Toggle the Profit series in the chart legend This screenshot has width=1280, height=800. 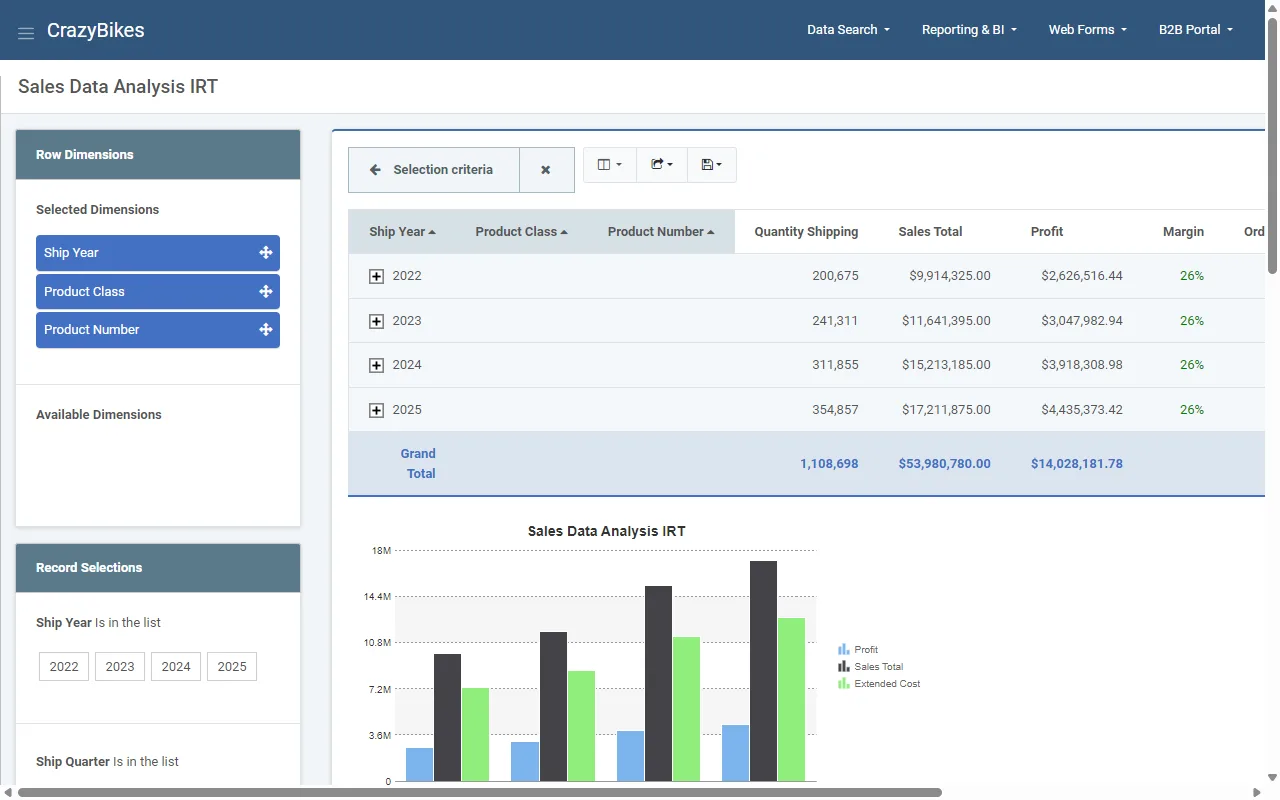click(x=858, y=650)
